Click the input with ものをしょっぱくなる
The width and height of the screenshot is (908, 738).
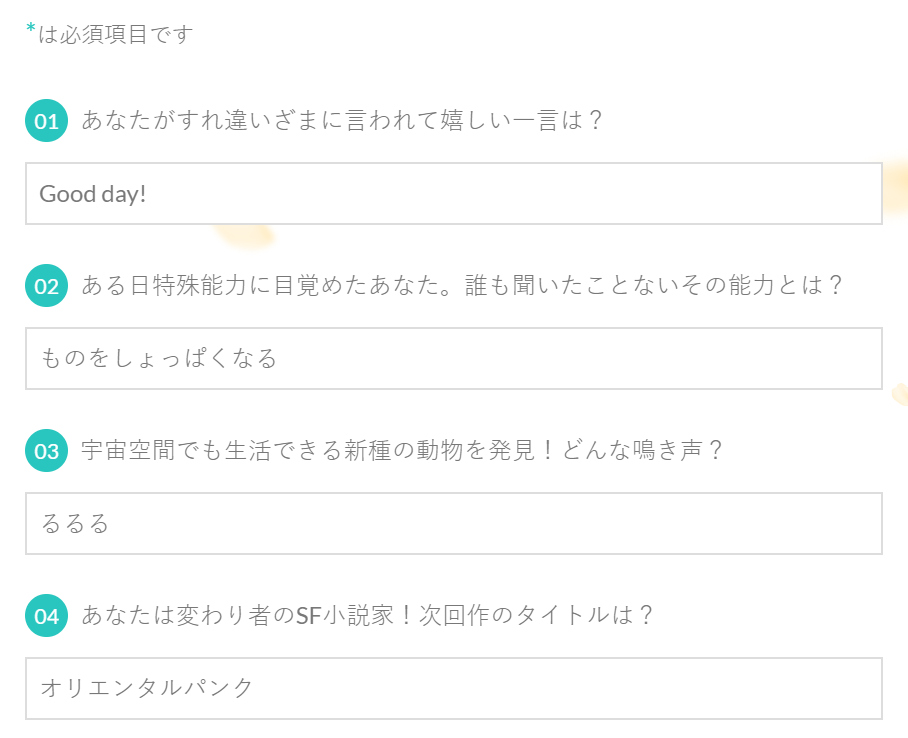click(x=453, y=359)
